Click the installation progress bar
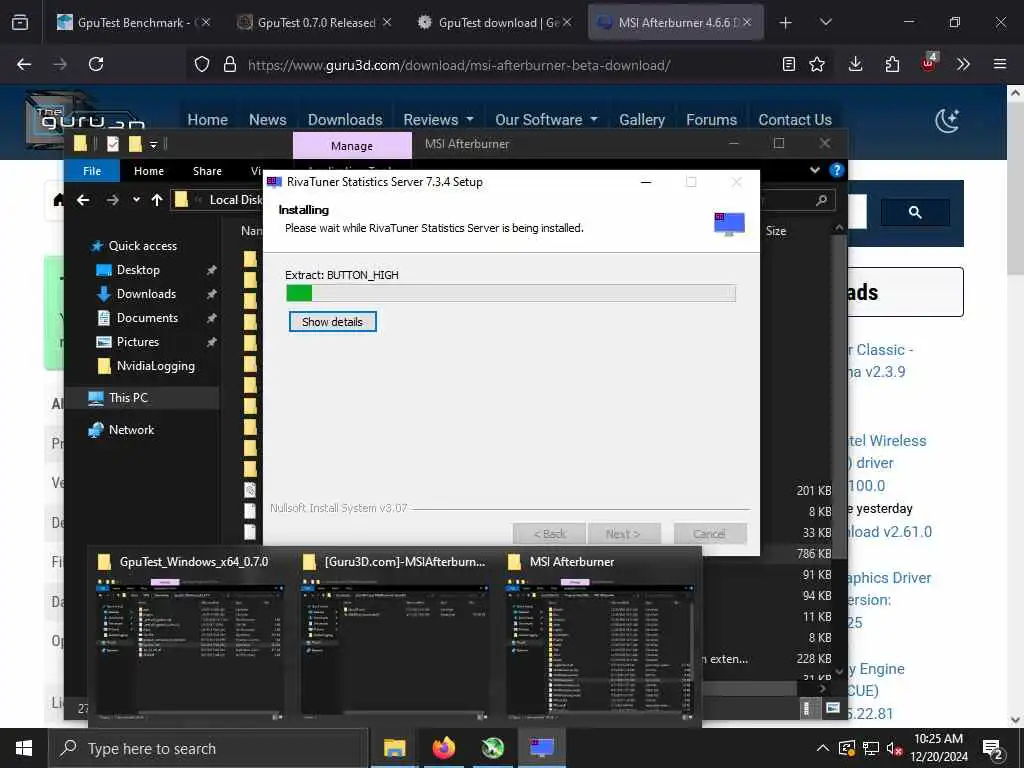The width and height of the screenshot is (1024, 768). (x=511, y=293)
